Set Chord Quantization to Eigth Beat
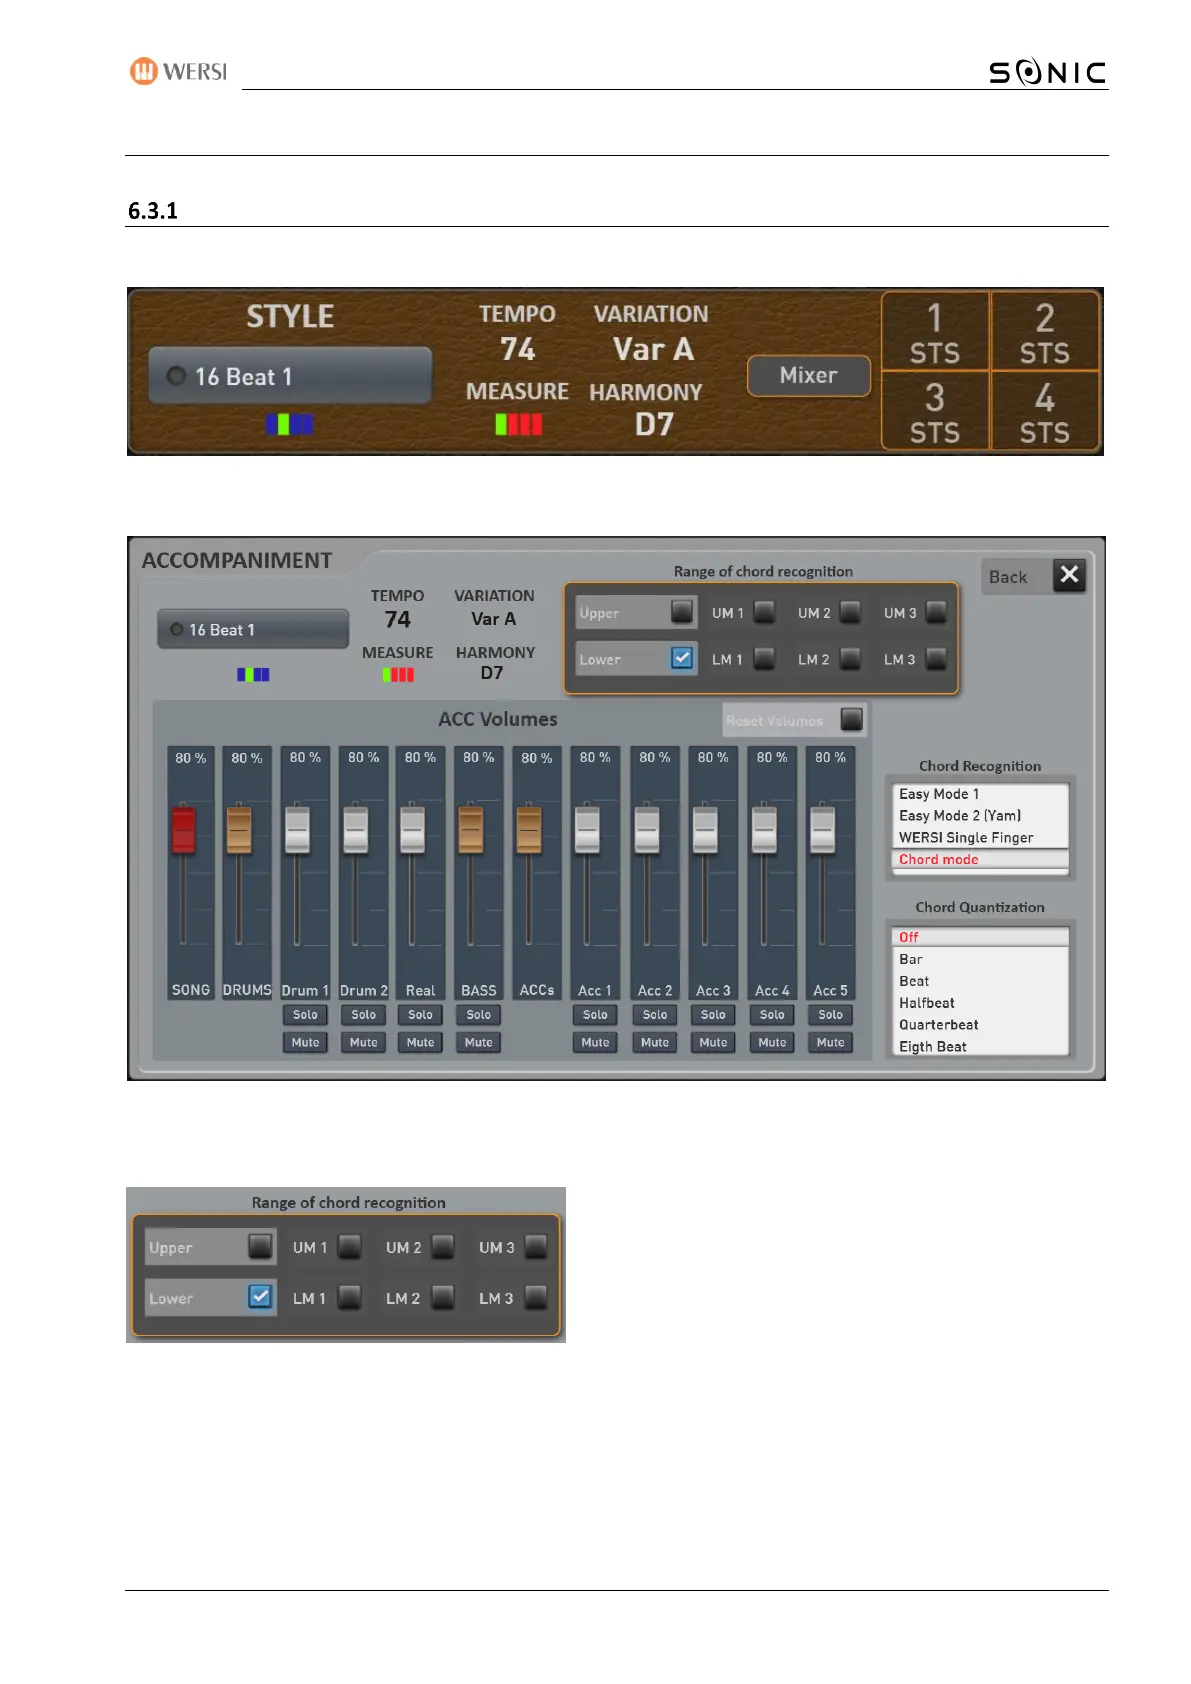Viewport: 1191px width, 1684px height. (x=980, y=1046)
